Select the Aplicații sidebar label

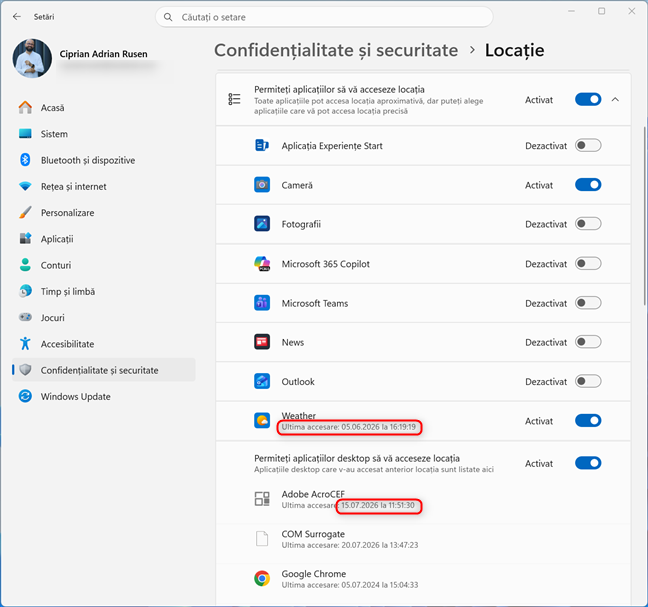(57, 239)
